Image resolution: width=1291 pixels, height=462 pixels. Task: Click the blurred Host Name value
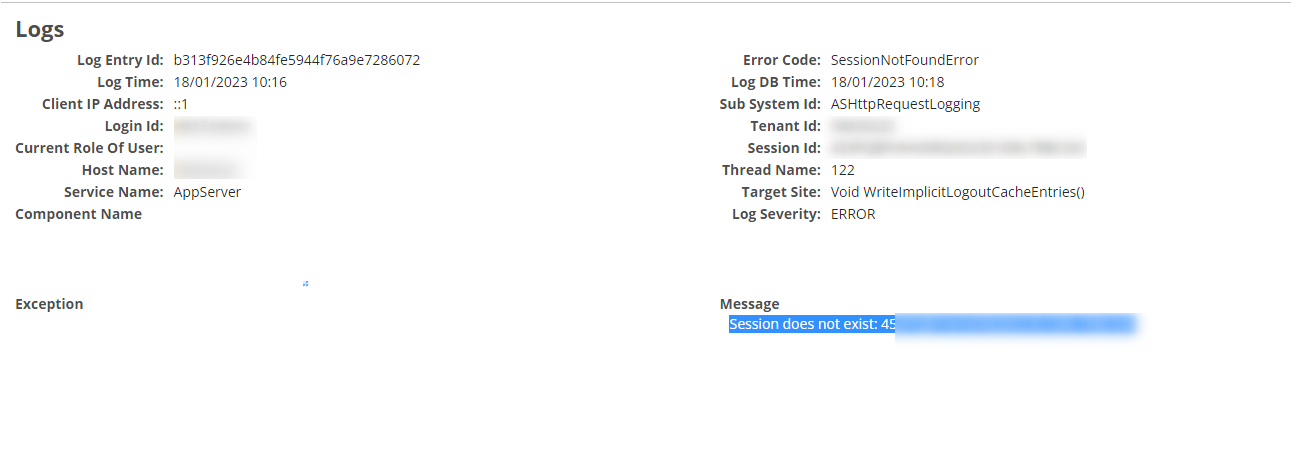pyautogui.click(x=206, y=170)
